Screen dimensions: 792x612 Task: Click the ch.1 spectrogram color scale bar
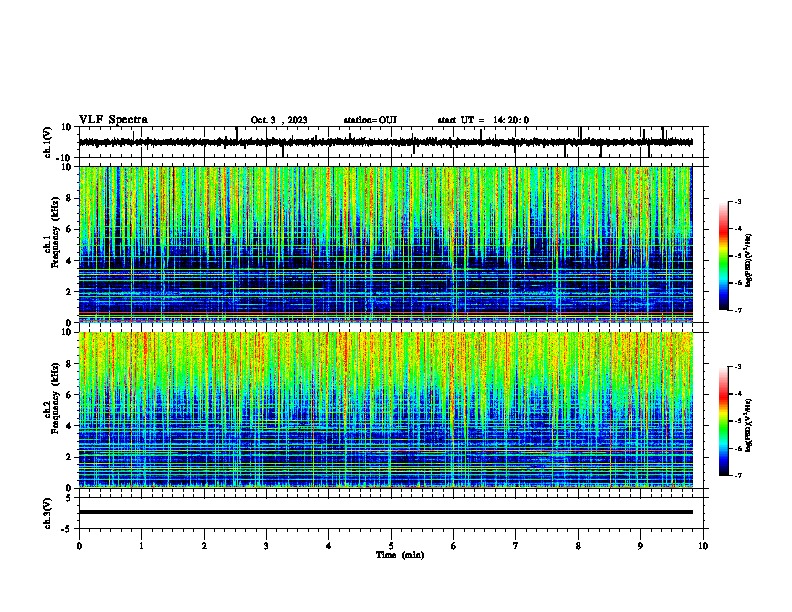pyautogui.click(x=724, y=256)
